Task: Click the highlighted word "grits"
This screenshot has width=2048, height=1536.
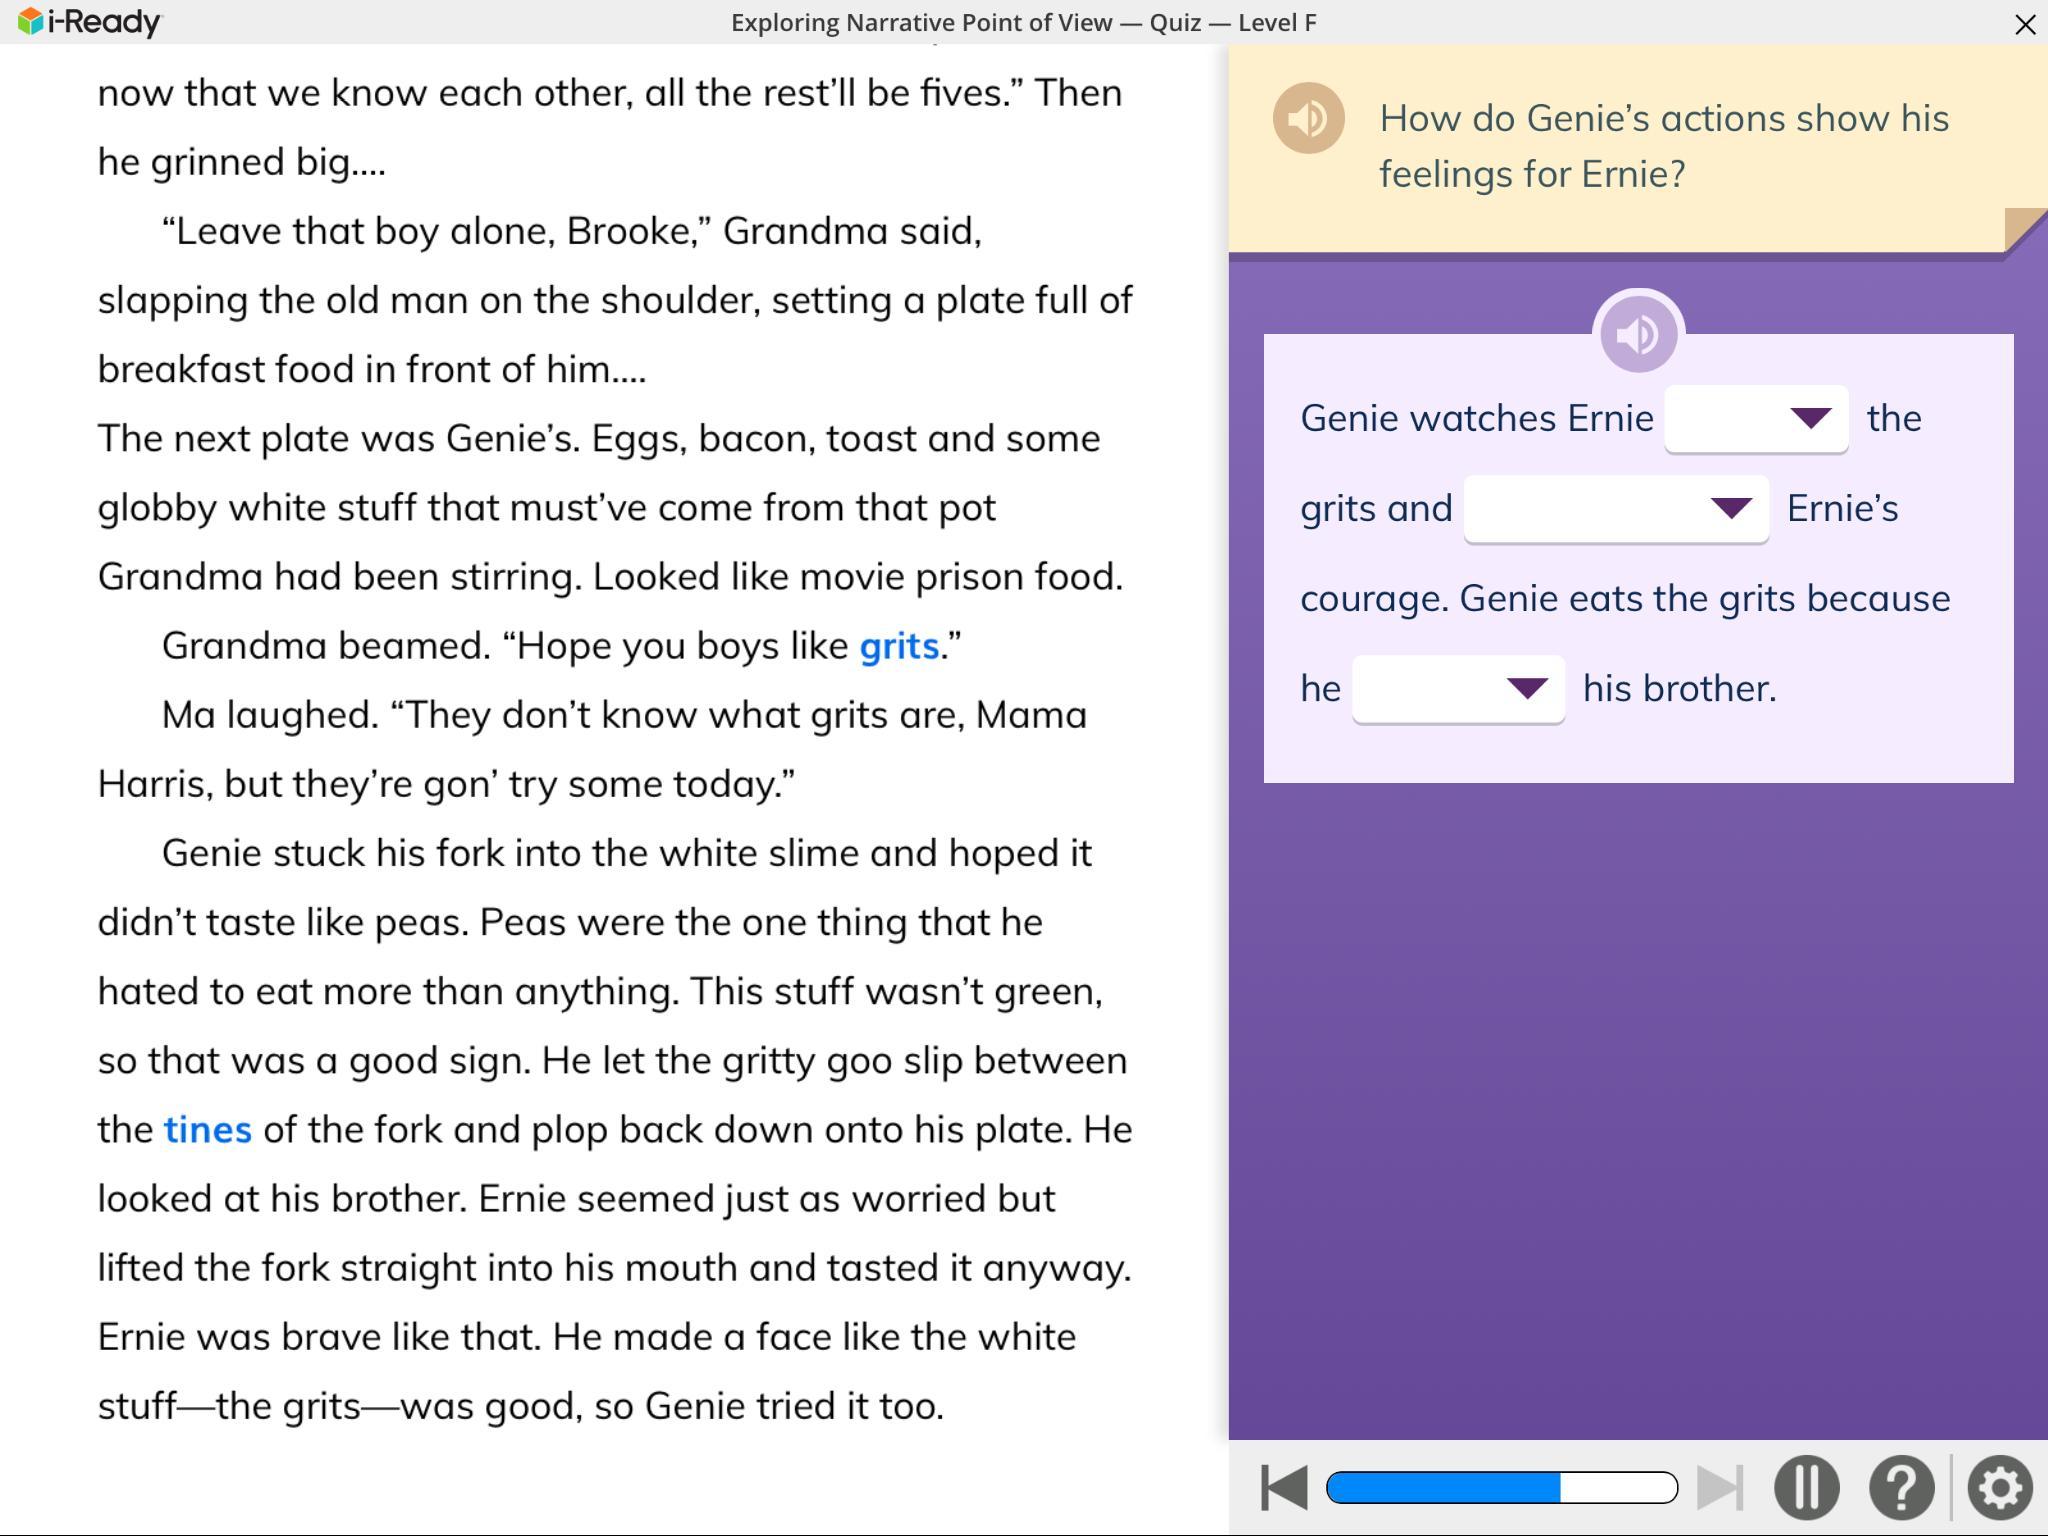Action: coord(898,647)
